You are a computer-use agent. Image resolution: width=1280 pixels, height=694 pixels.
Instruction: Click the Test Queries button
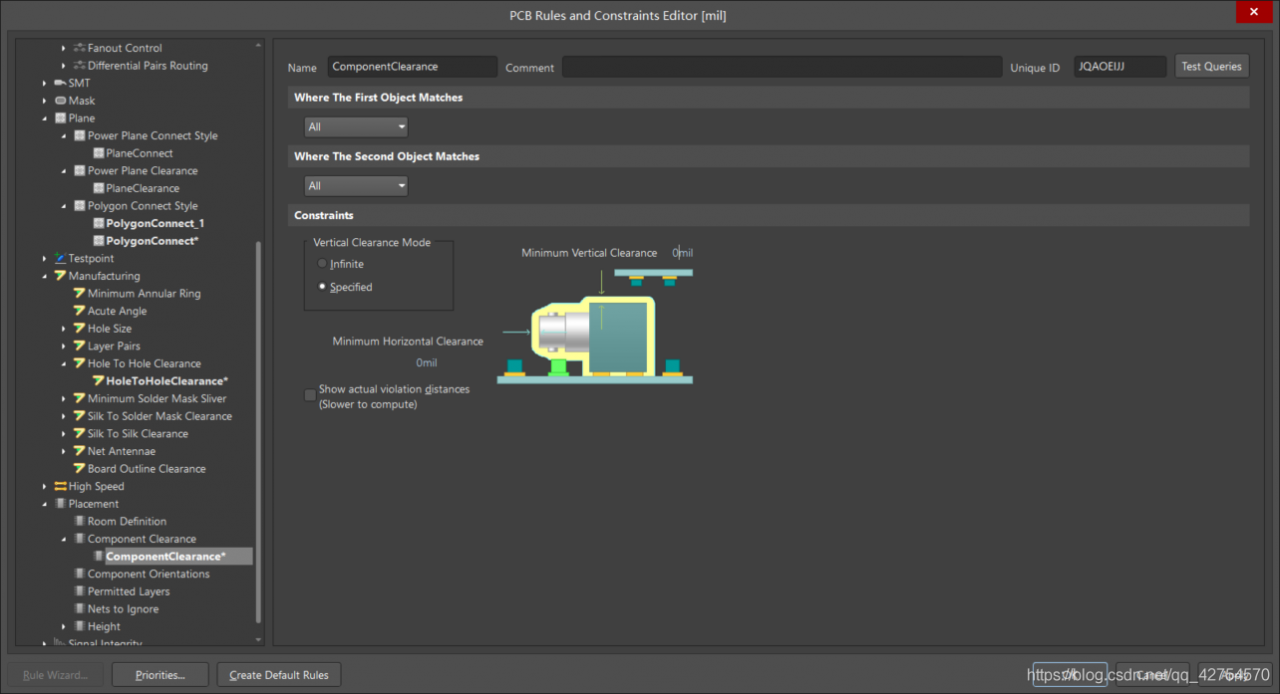[1211, 66]
